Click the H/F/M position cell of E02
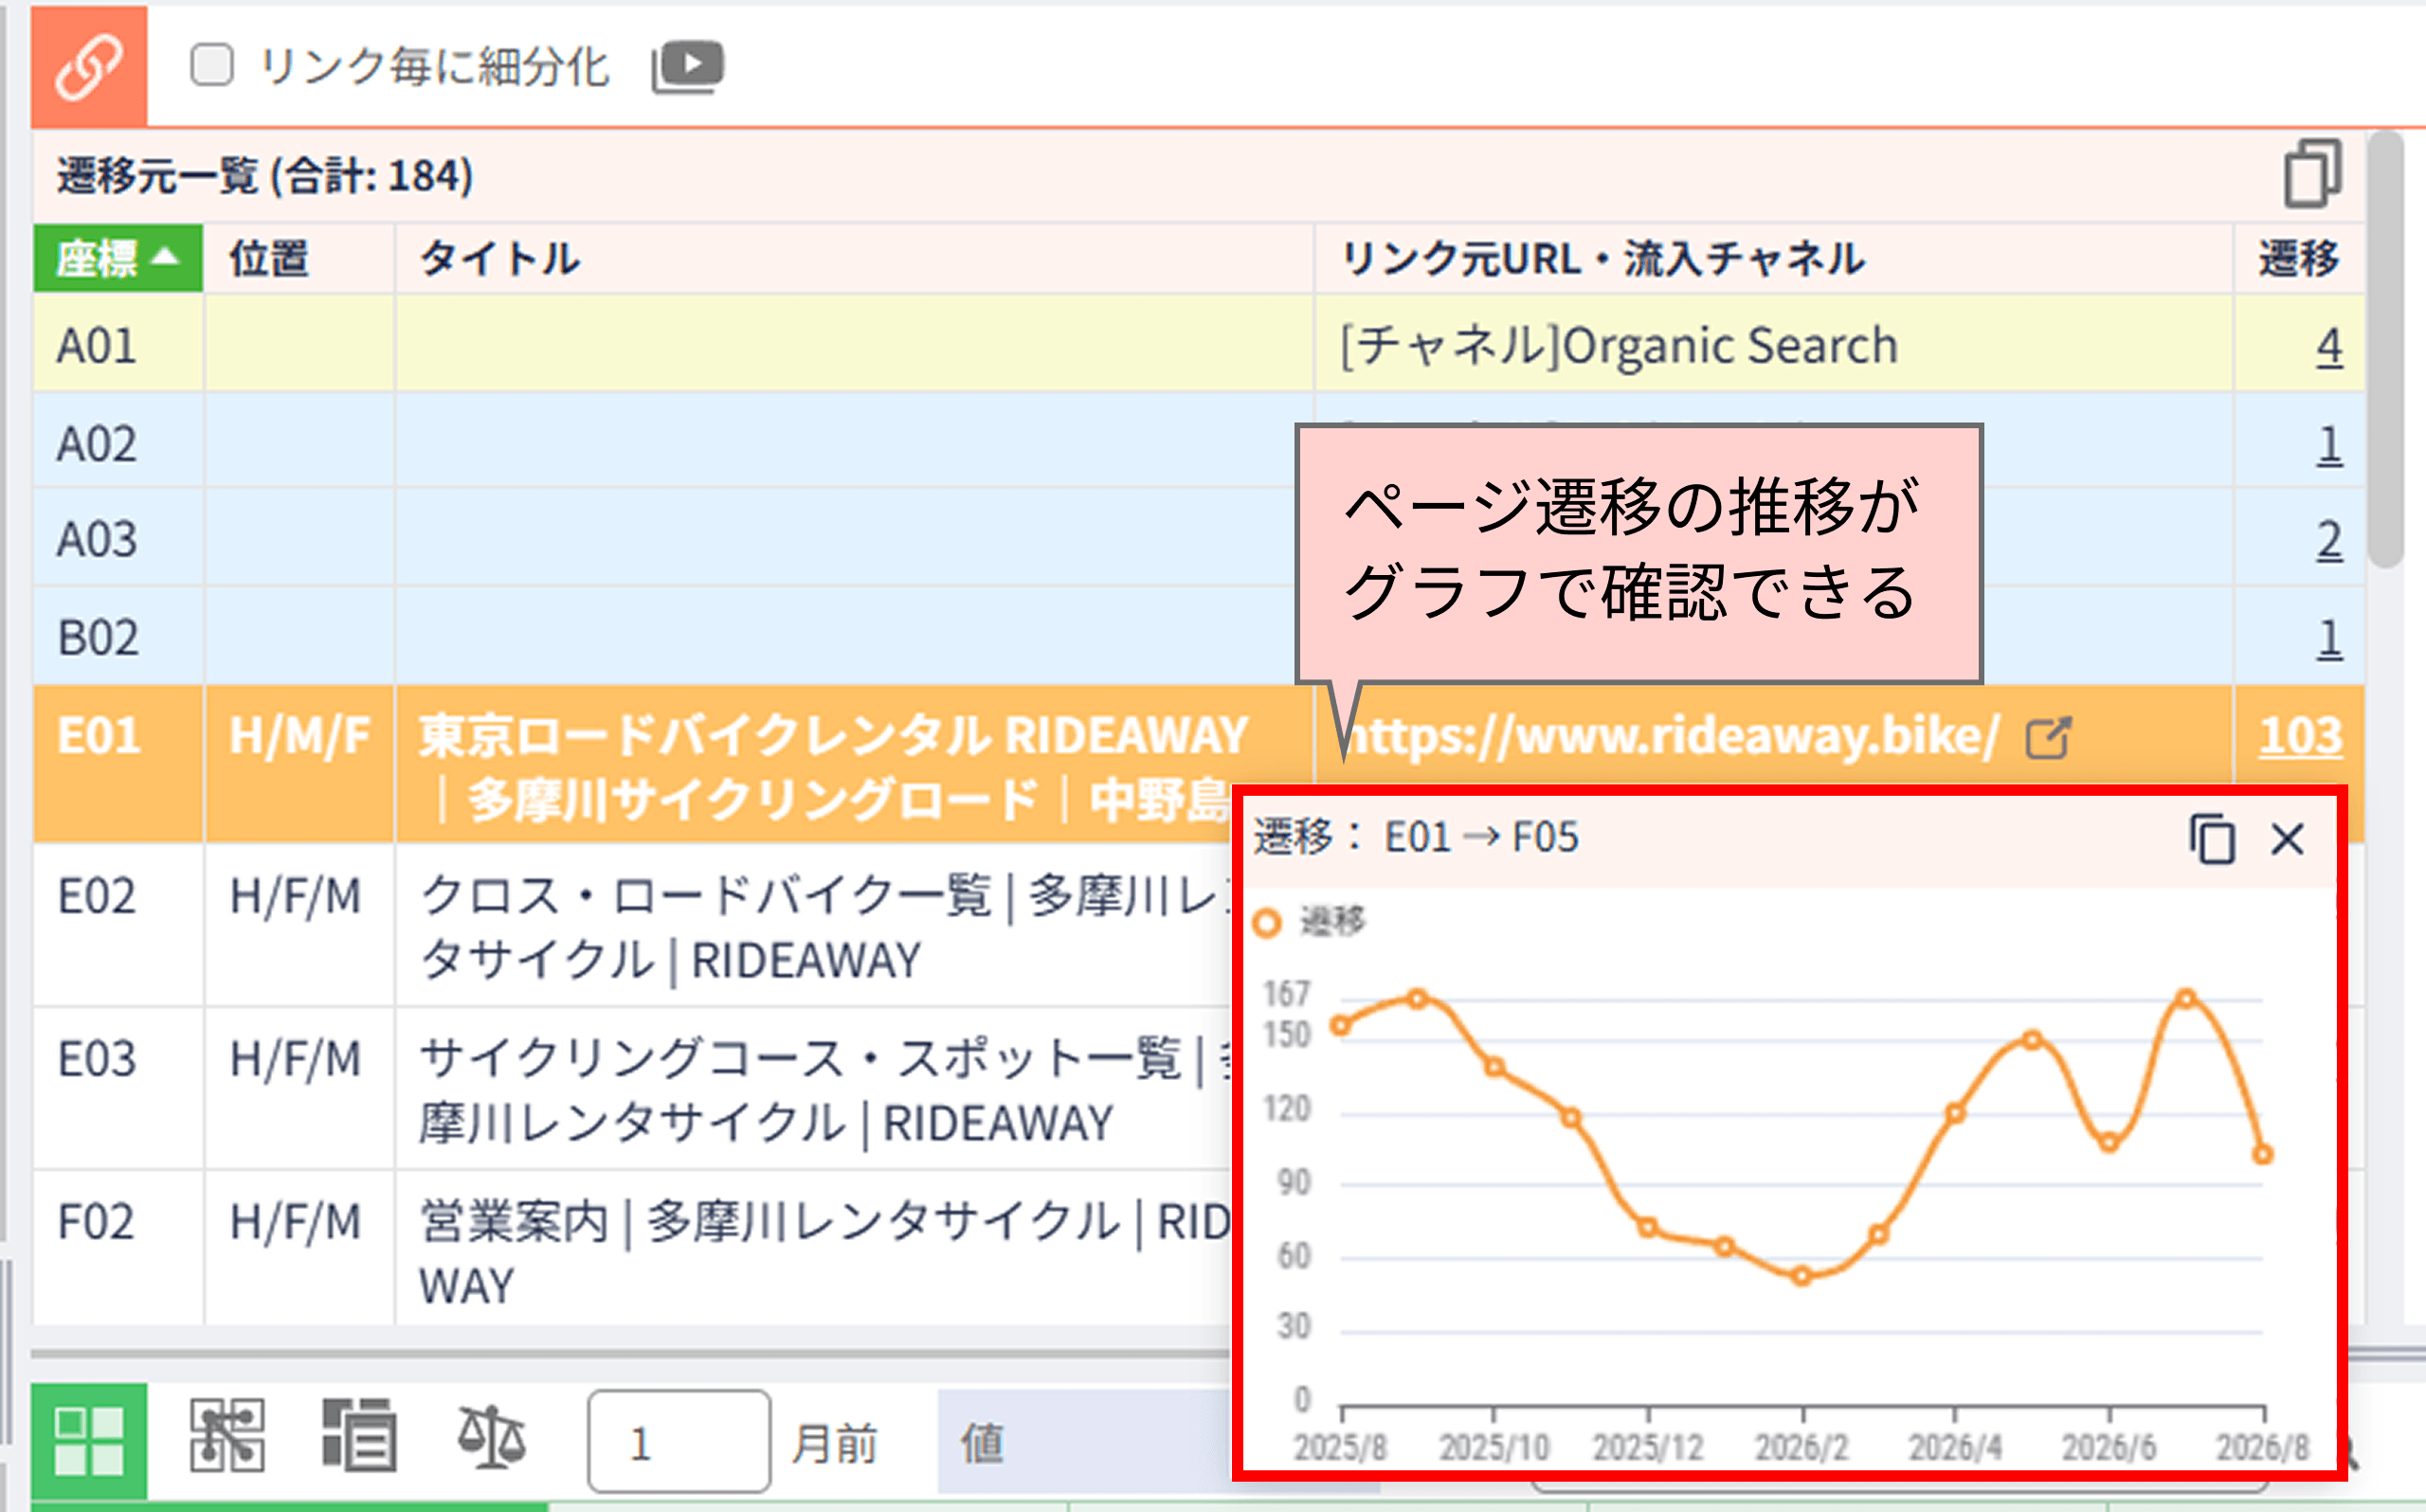 click(299, 925)
